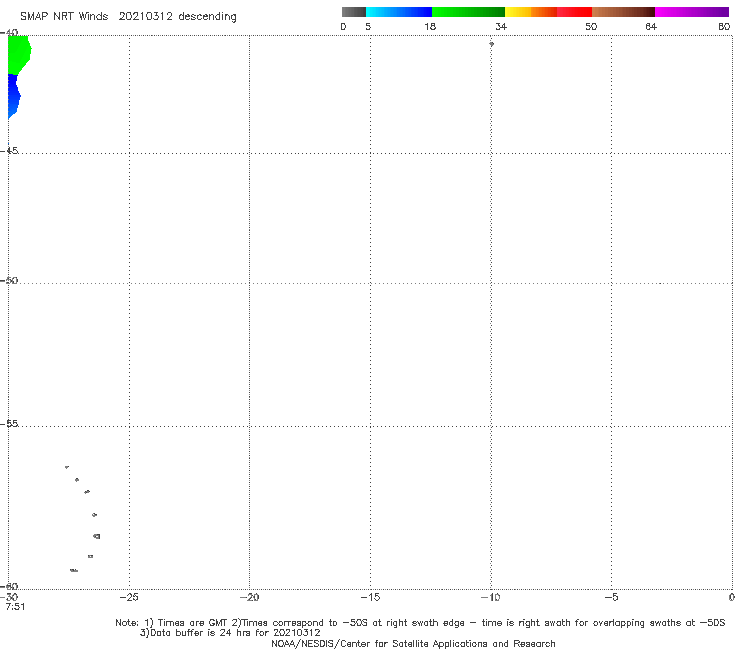Image resolution: width=740 pixels, height=650 pixels.
Task: Click the longitude label '-20'
Action: (x=249, y=598)
